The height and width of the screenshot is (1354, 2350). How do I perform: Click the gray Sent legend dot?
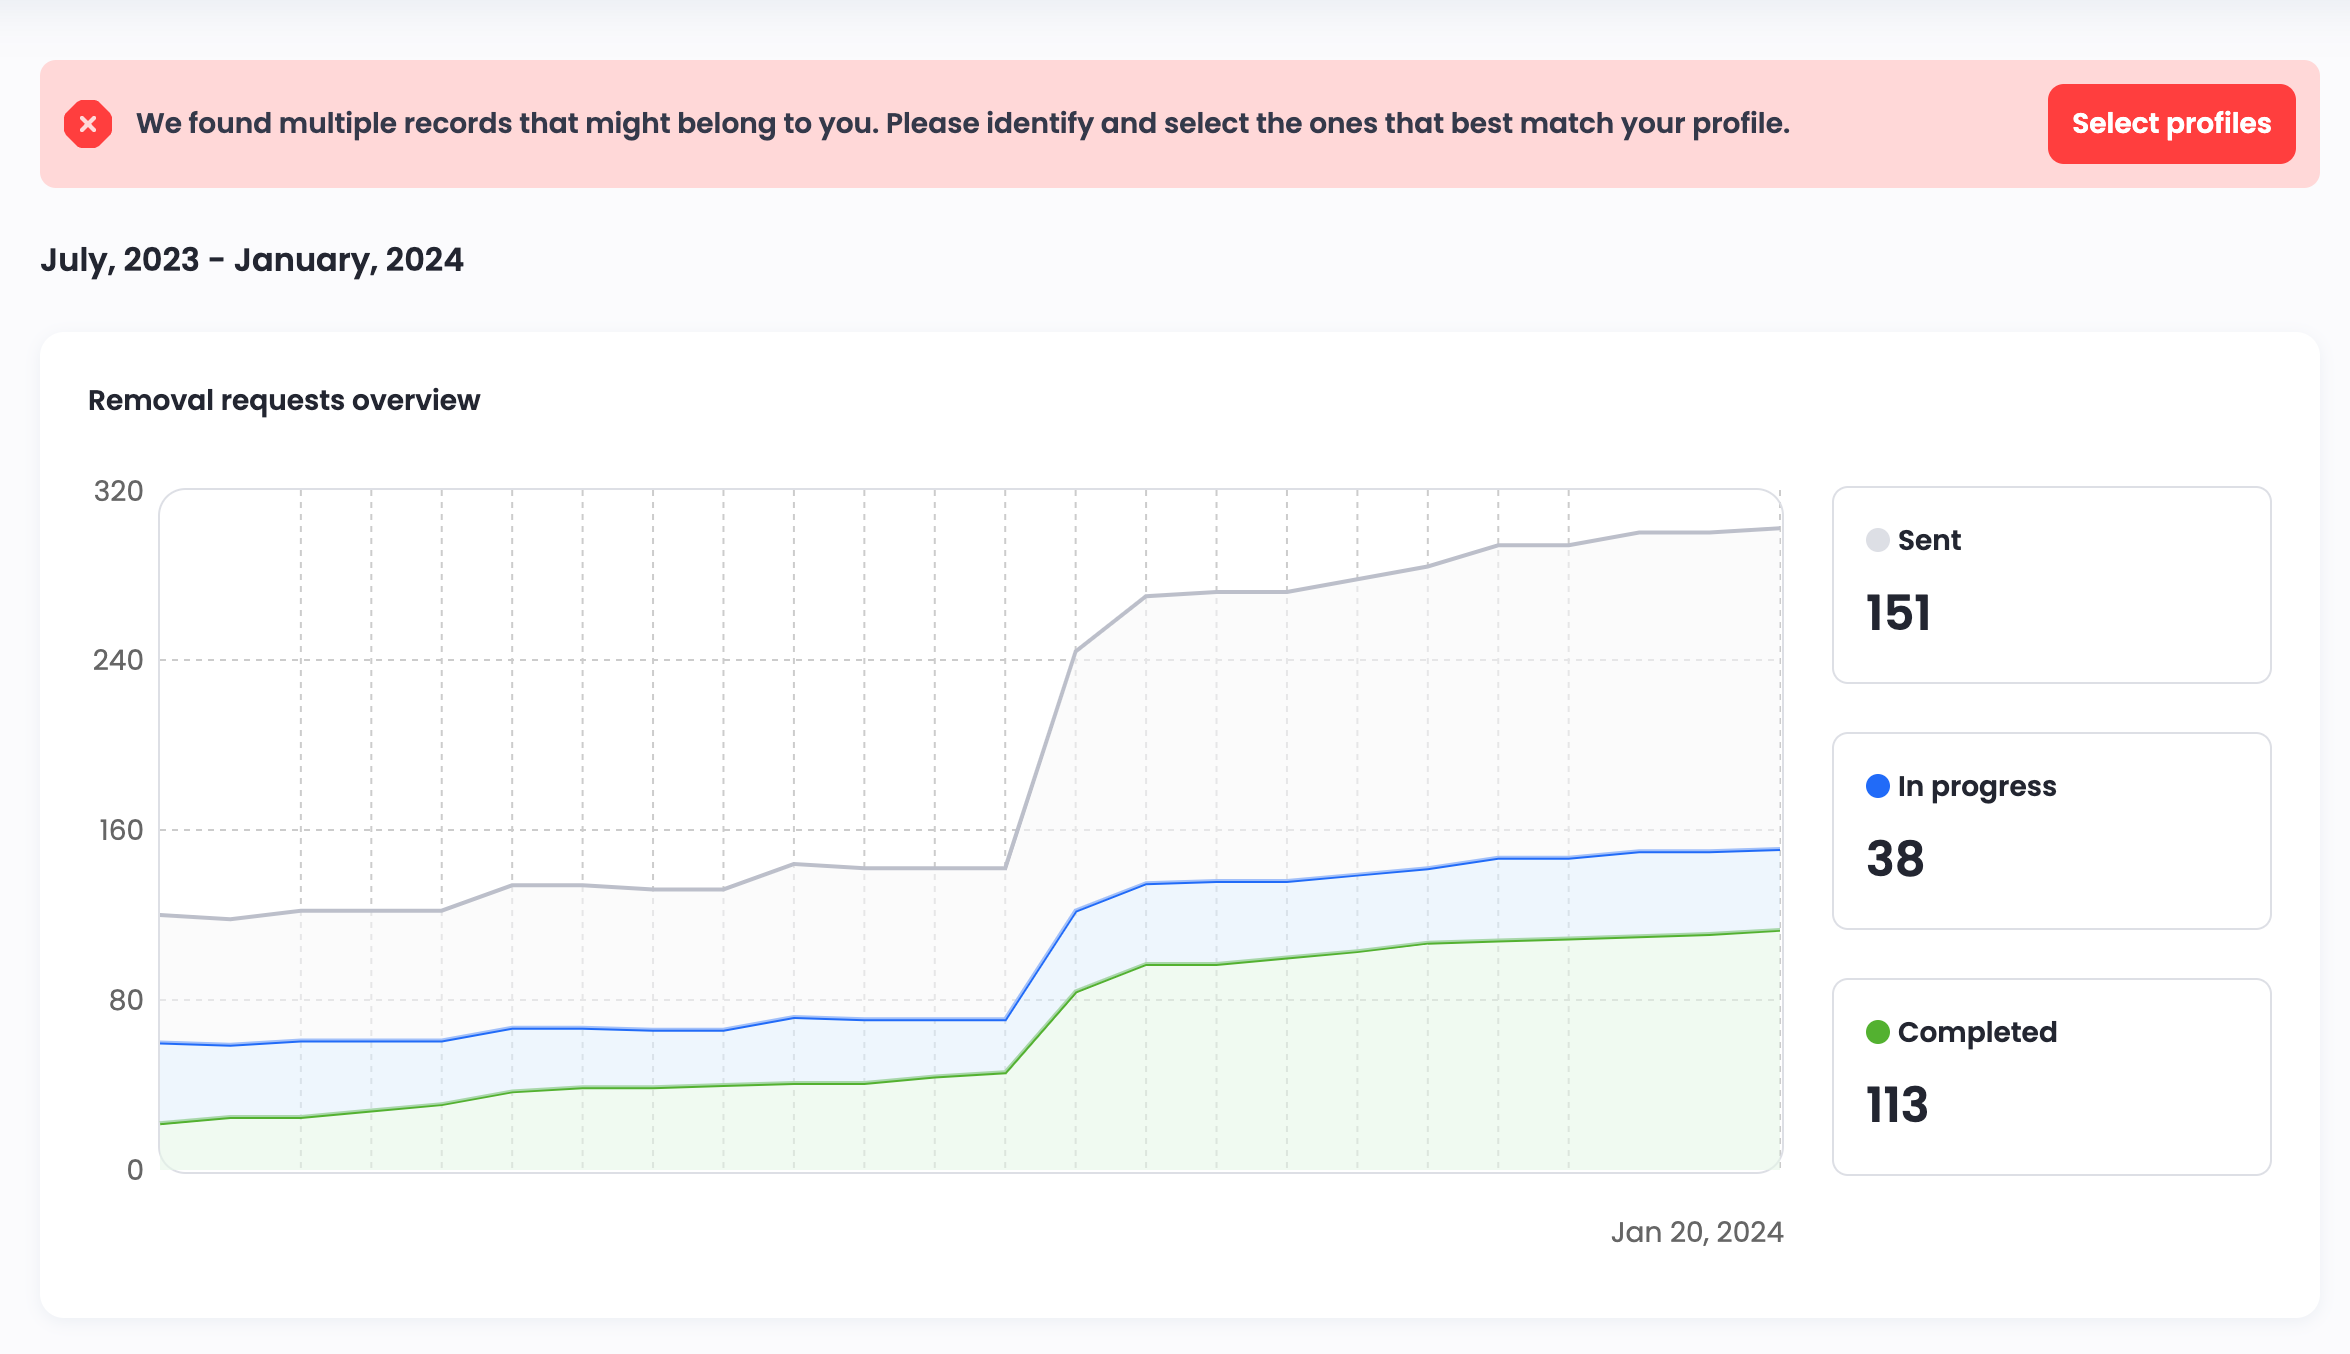click(1877, 540)
